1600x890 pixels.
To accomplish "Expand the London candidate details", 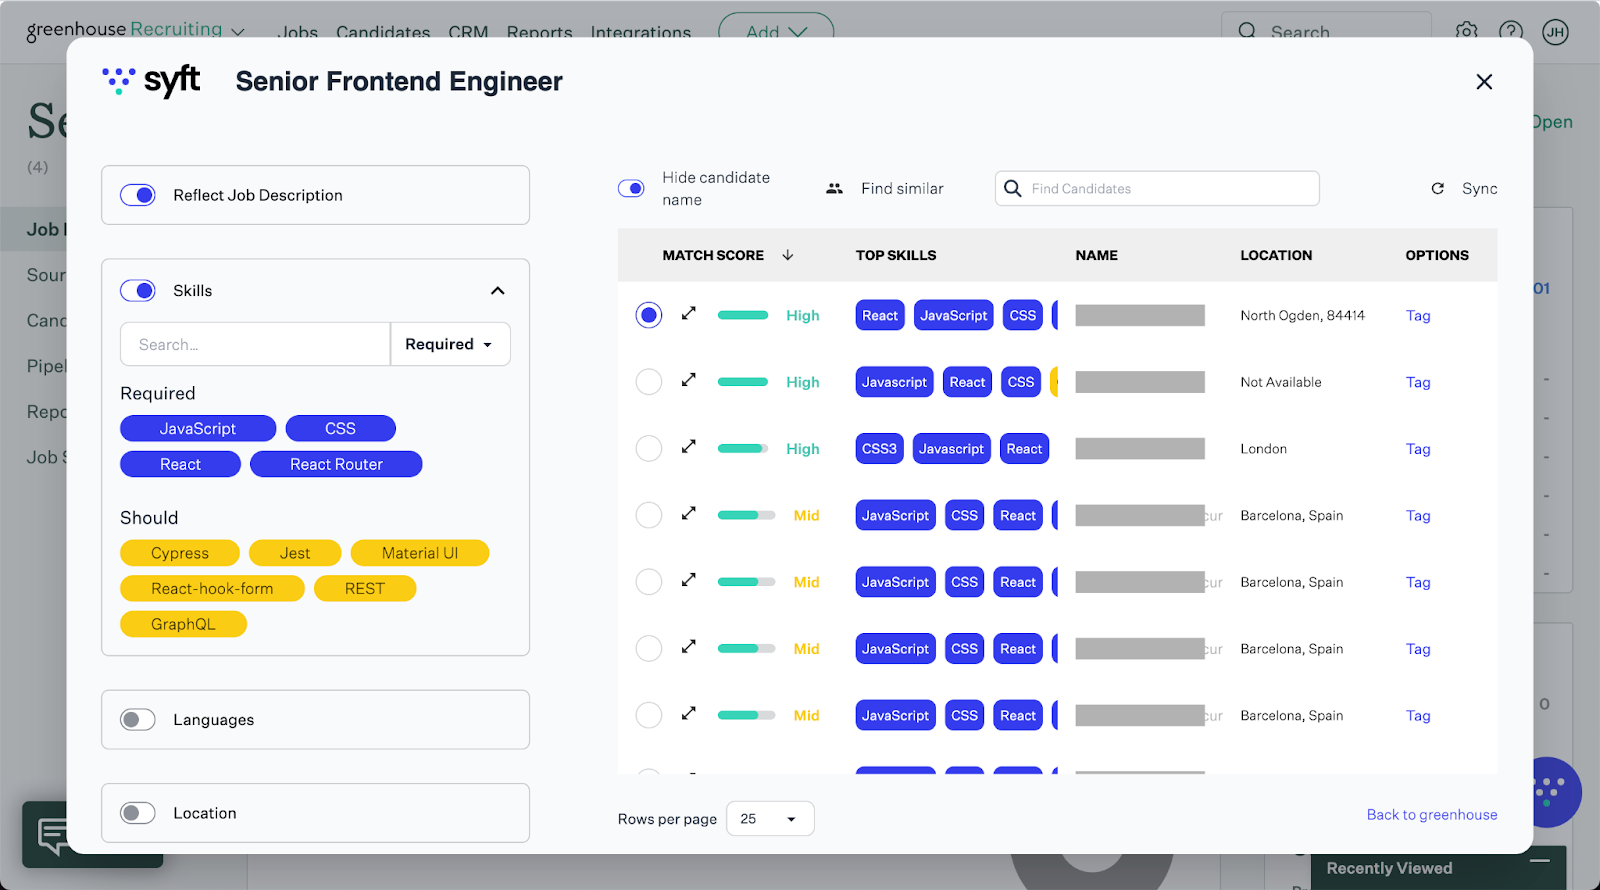I will [689, 447].
